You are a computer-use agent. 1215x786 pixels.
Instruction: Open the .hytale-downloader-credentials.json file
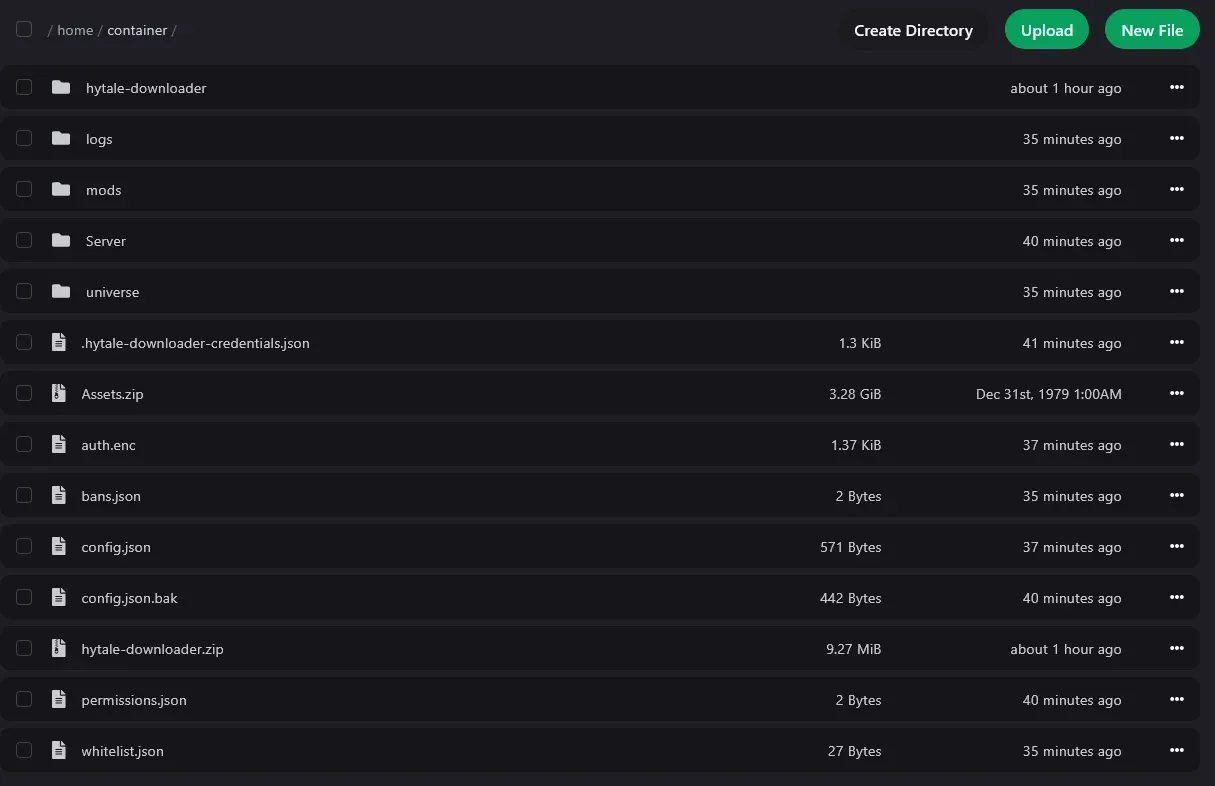click(195, 343)
